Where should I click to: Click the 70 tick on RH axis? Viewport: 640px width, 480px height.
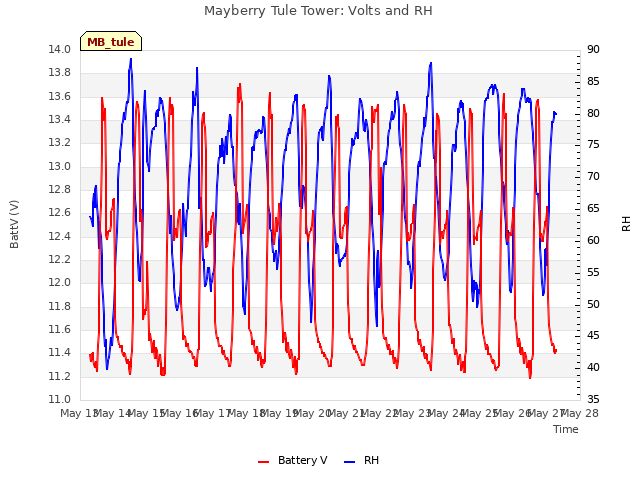(593, 177)
